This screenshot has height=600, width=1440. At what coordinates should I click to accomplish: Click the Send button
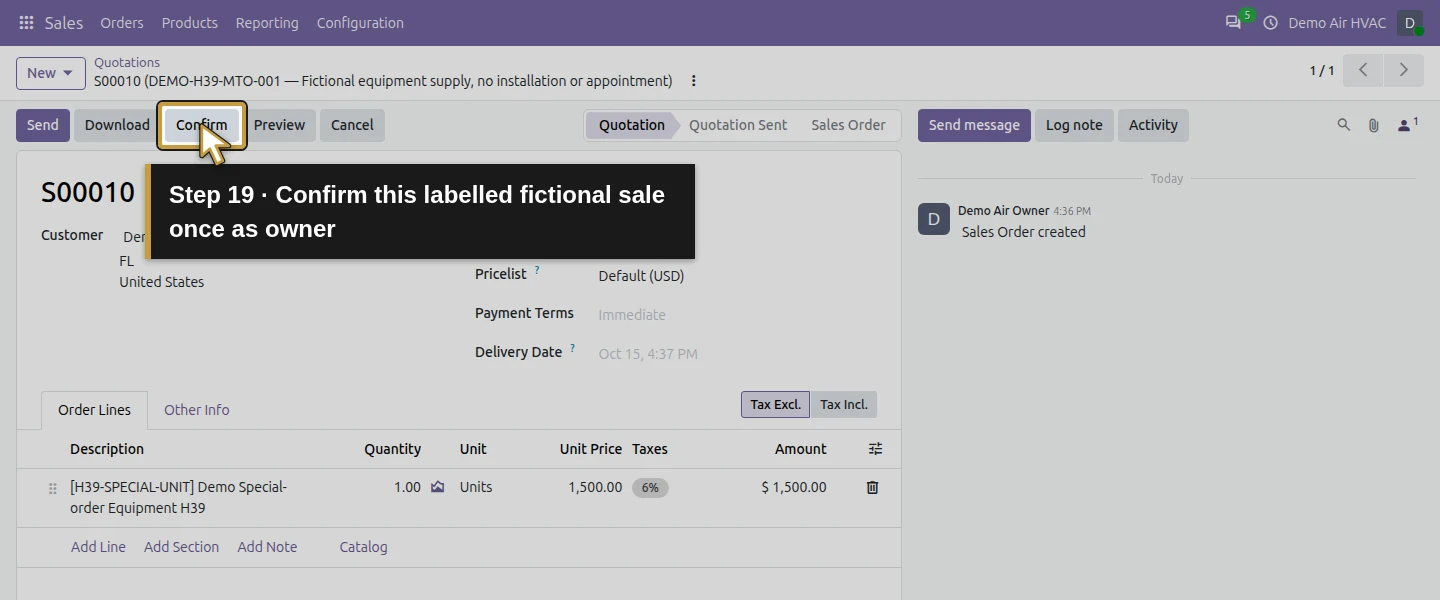(x=43, y=125)
